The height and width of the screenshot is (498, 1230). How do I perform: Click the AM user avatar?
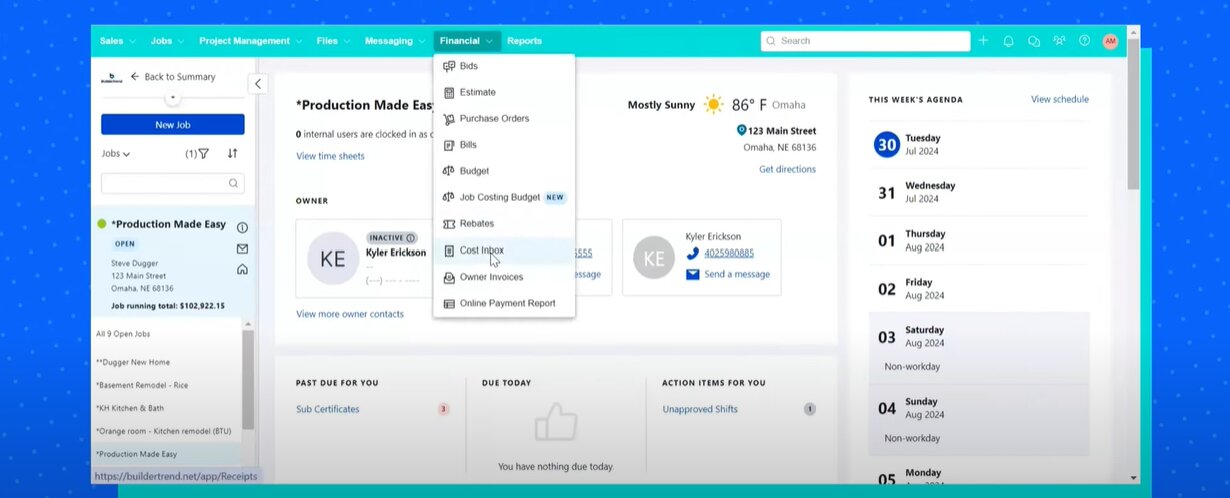1110,41
